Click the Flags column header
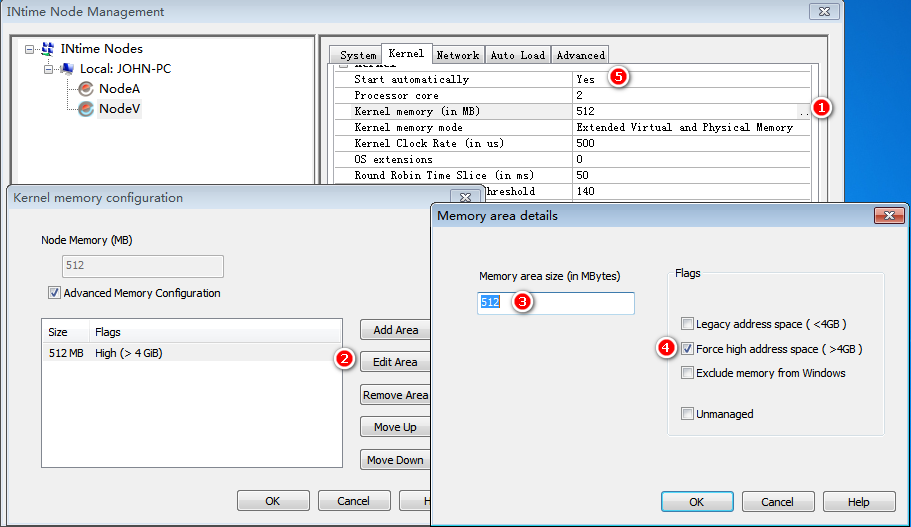This screenshot has width=911, height=527. (x=215, y=332)
